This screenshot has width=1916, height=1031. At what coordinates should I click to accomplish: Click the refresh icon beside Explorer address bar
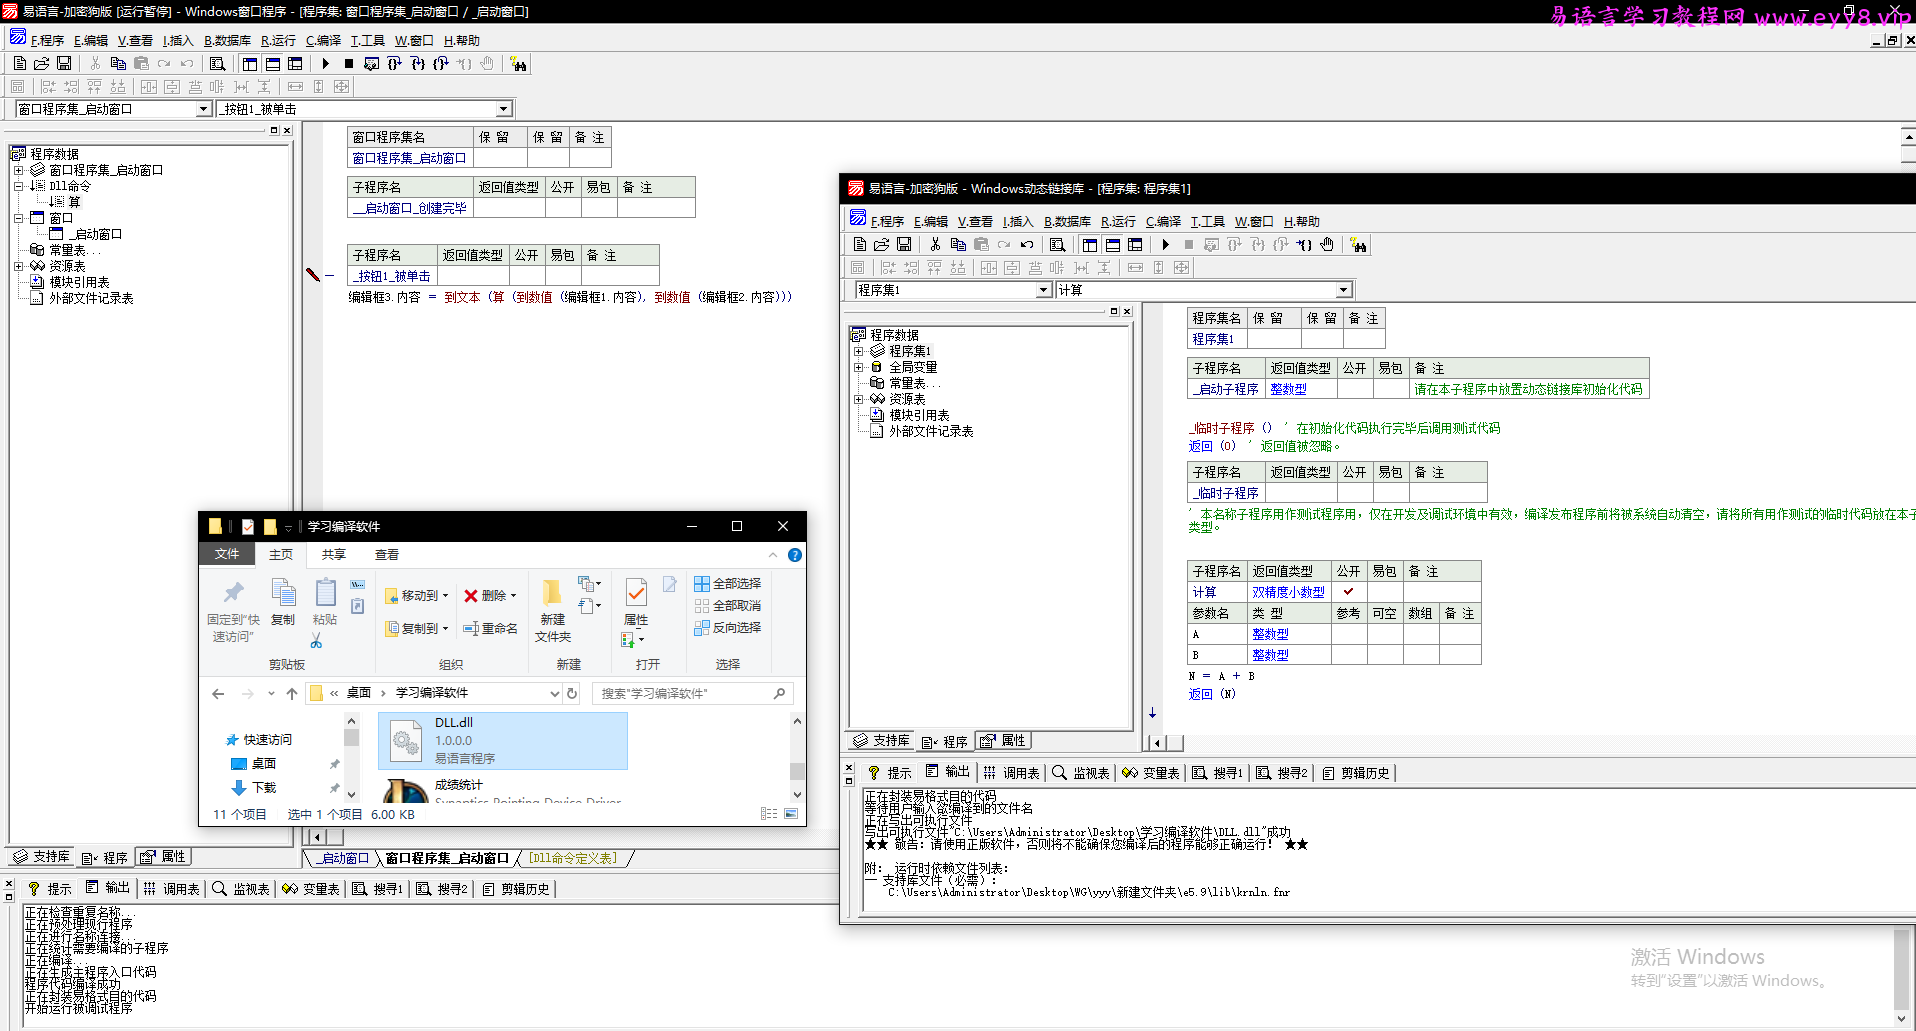[572, 693]
